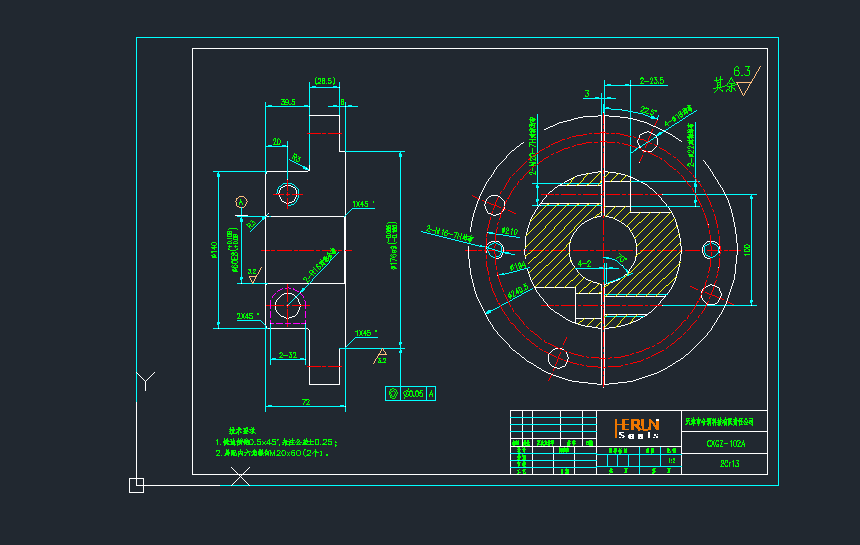Click the UCS Y-axis marker
Image resolution: width=860 pixels, height=545 pixels.
tap(146, 380)
